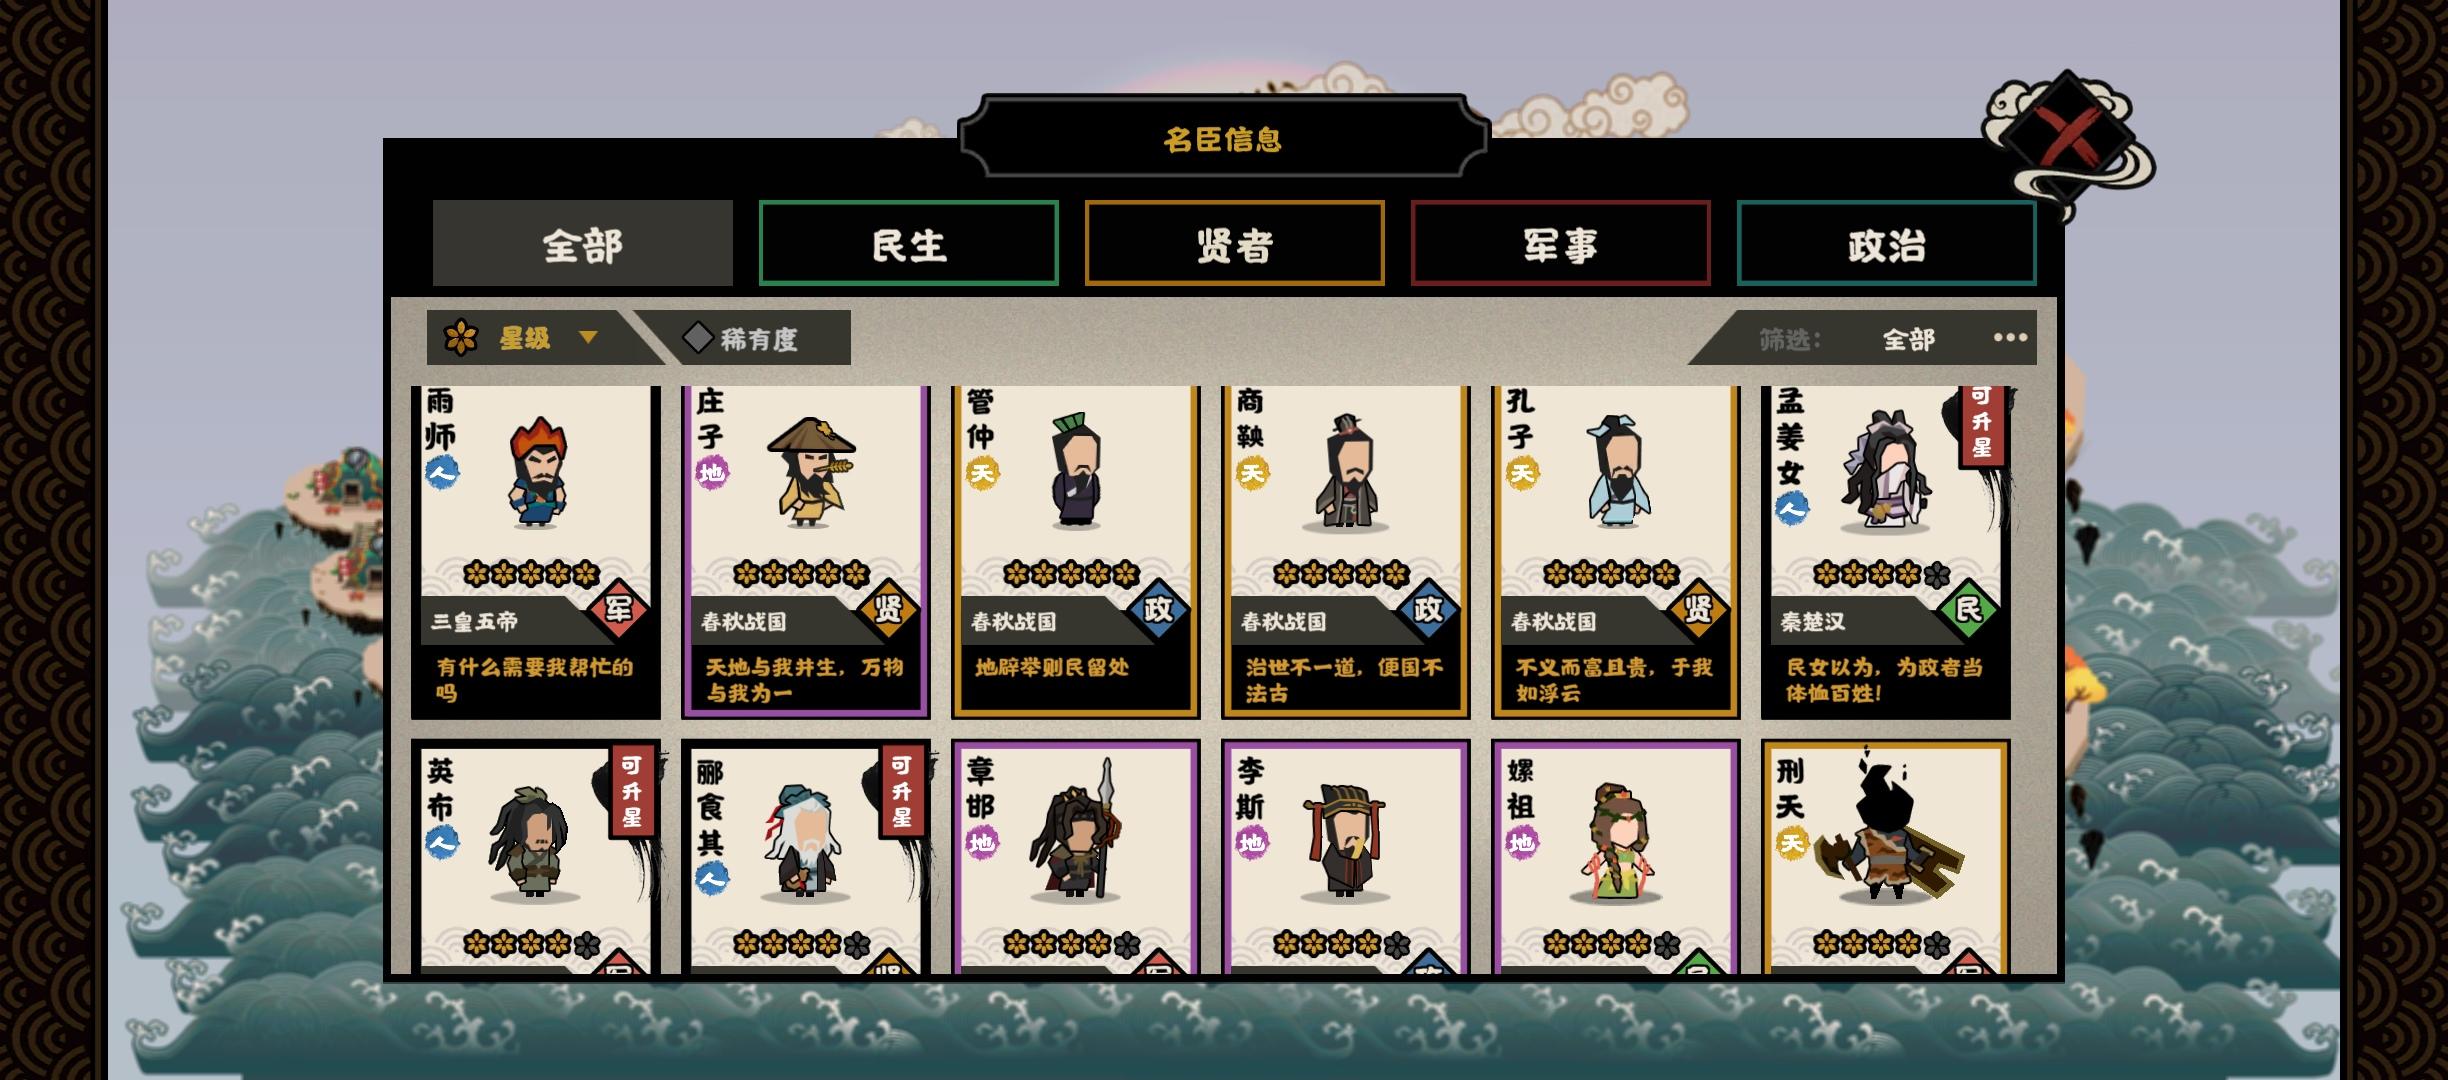Click the 民 badge on 孟姜女 card
This screenshot has height=1080, width=2448.
pyautogui.click(x=1968, y=609)
